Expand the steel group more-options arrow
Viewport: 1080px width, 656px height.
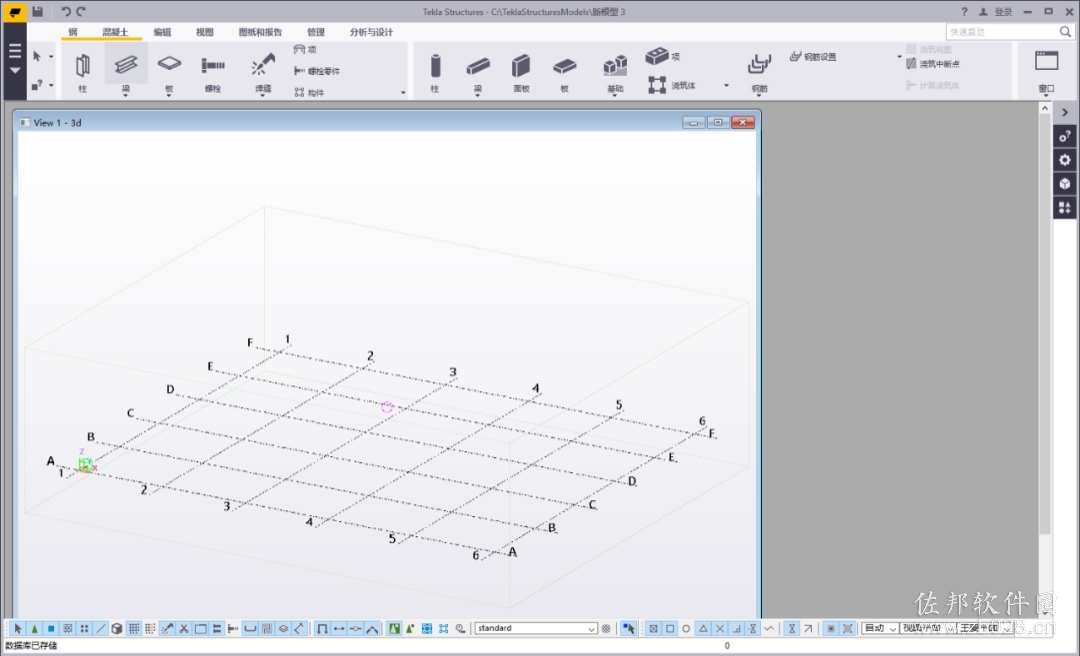pyautogui.click(x=403, y=92)
